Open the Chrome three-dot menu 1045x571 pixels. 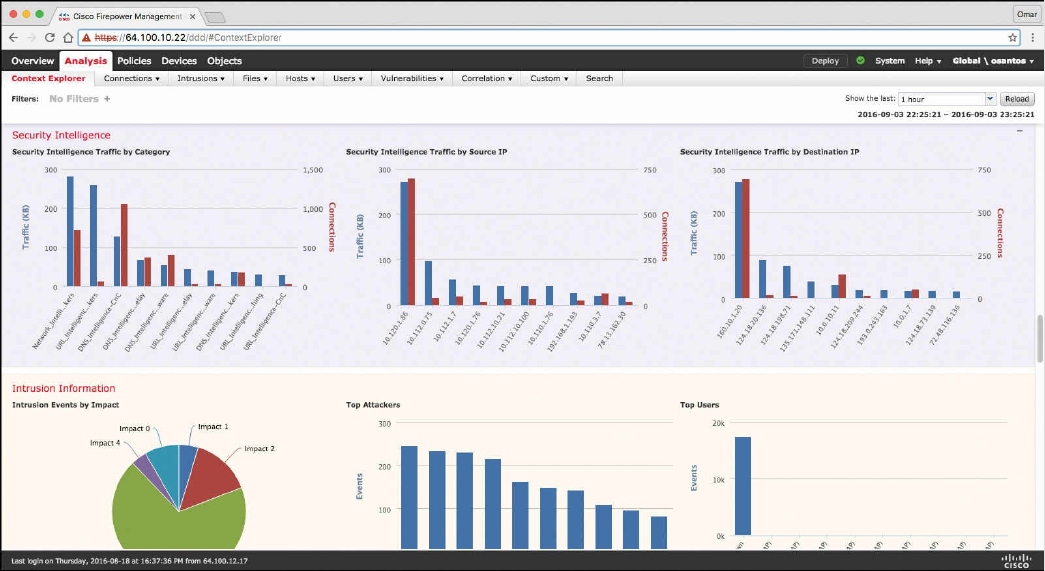pos(1032,38)
